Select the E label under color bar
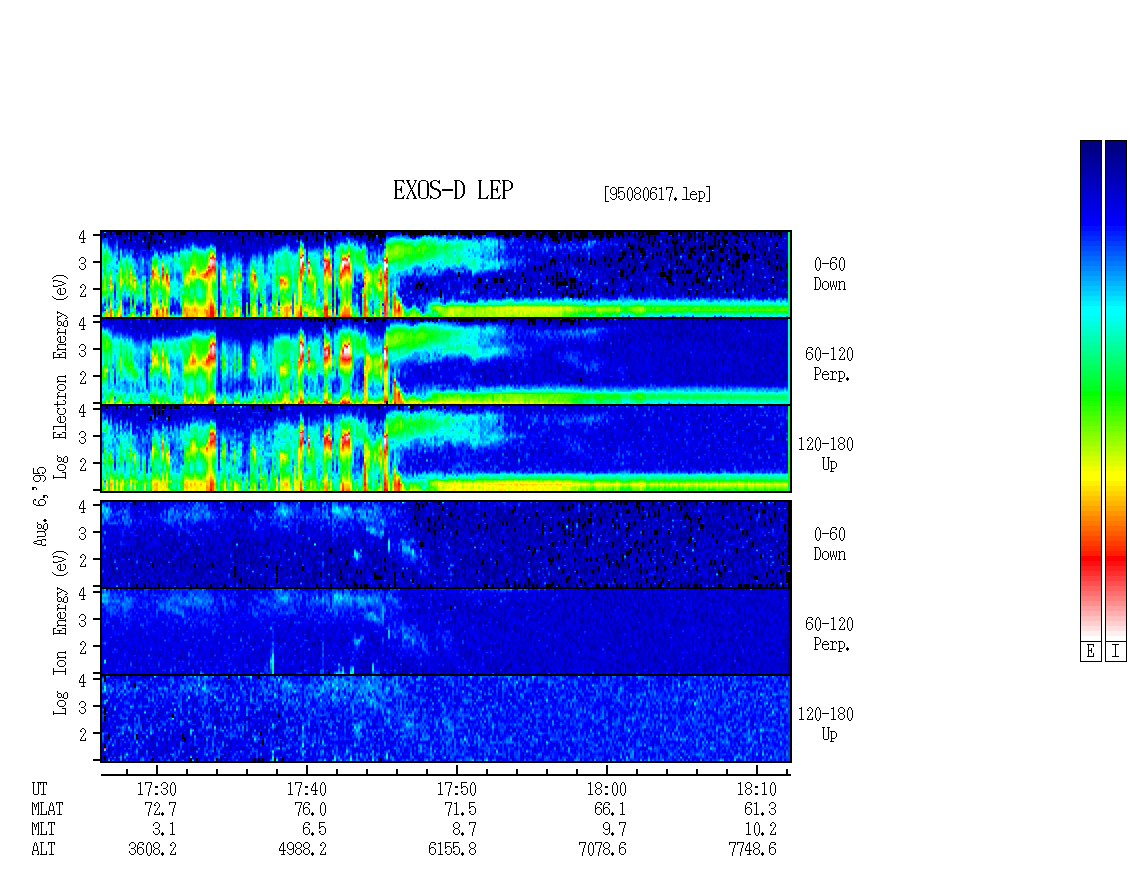 [1090, 652]
